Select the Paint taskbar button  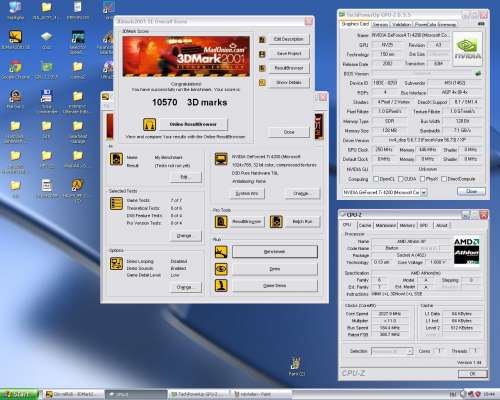(x=260, y=394)
